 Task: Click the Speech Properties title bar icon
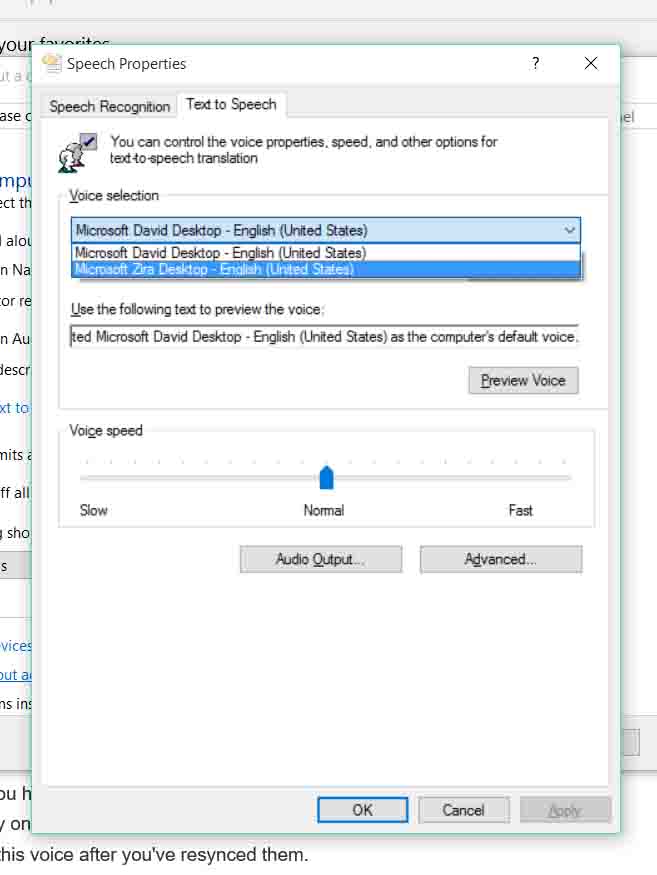coord(52,64)
